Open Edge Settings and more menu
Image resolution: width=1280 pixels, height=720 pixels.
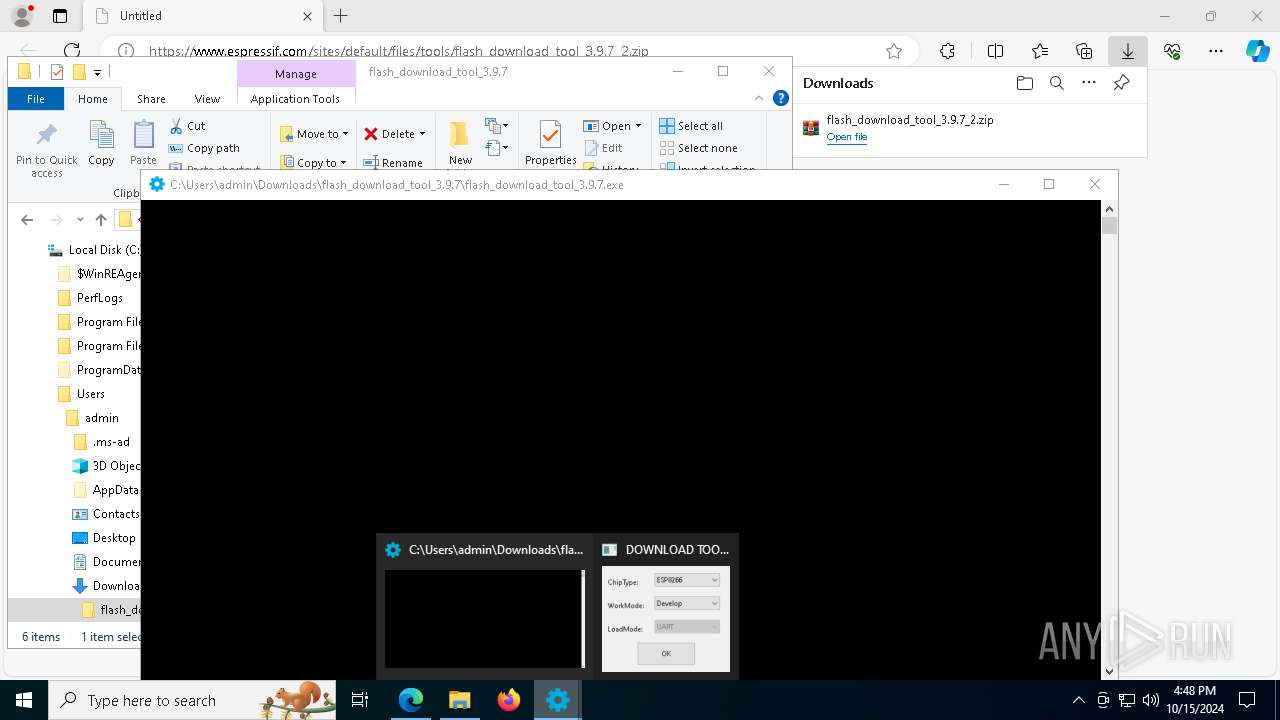click(1216, 51)
